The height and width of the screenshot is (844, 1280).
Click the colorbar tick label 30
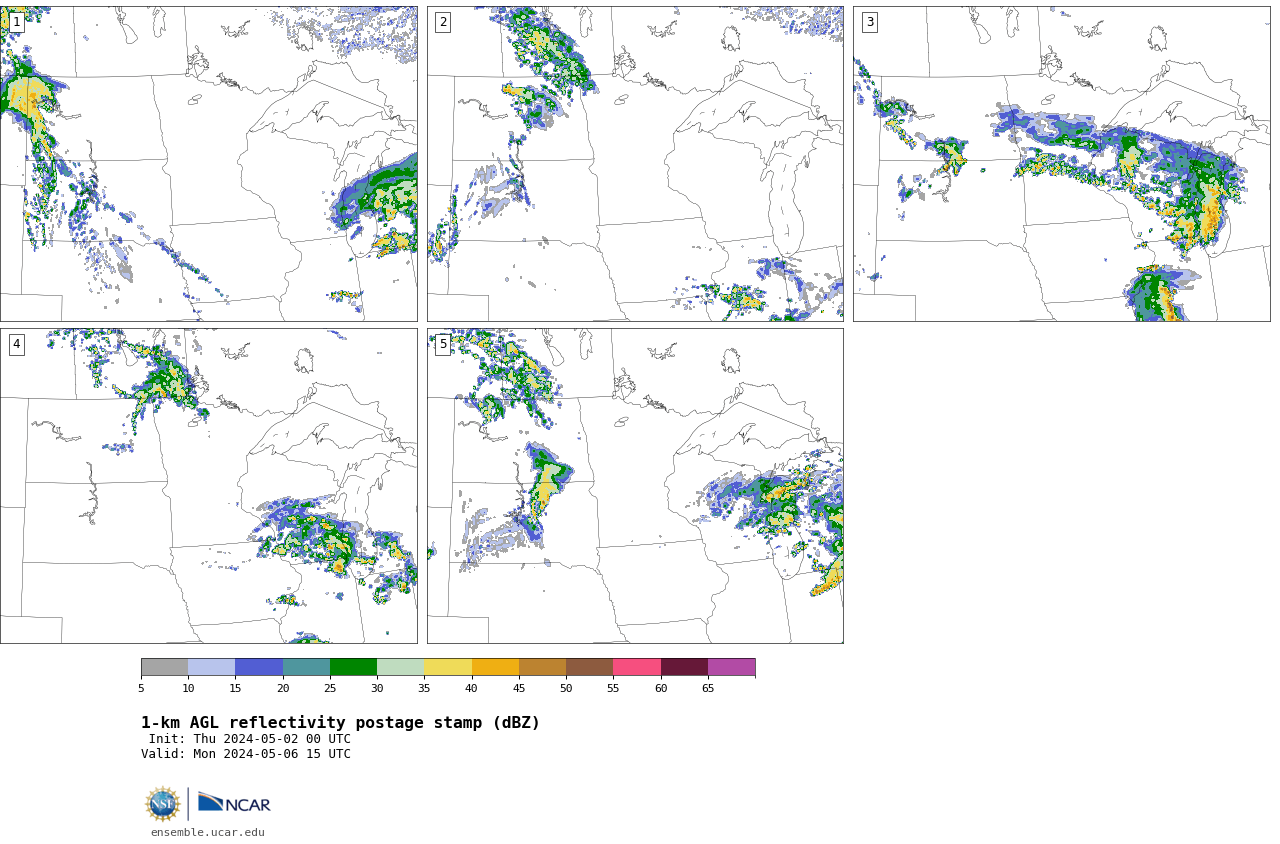(377, 688)
